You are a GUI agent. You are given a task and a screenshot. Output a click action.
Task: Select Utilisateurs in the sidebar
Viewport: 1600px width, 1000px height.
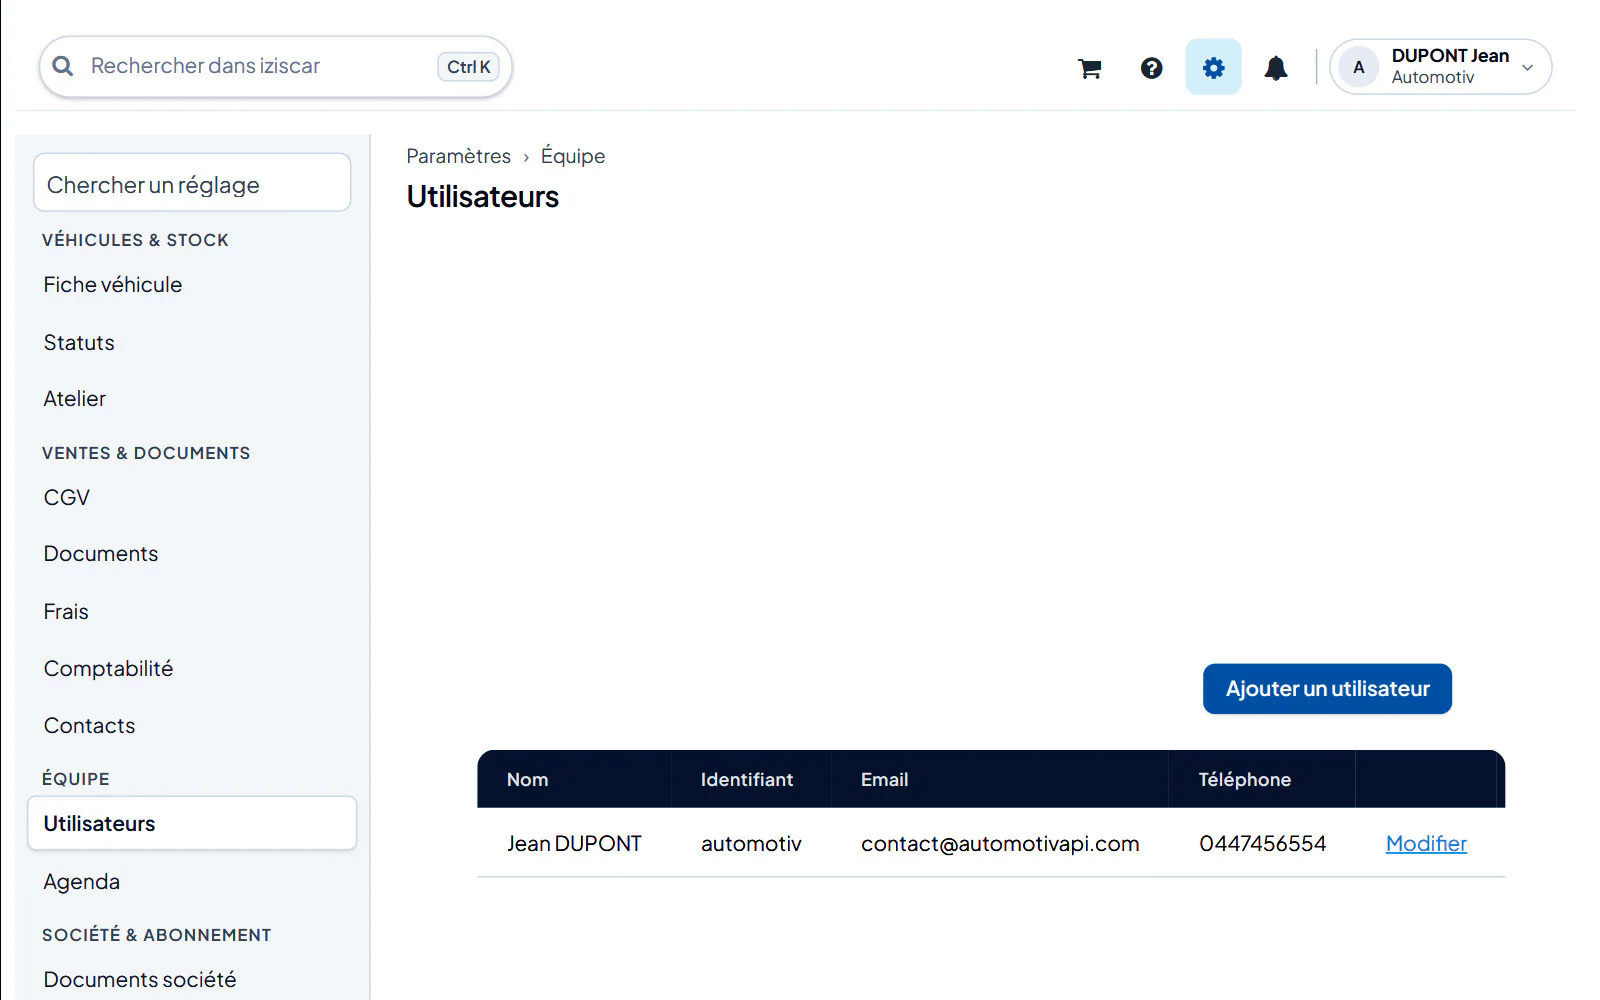192,823
